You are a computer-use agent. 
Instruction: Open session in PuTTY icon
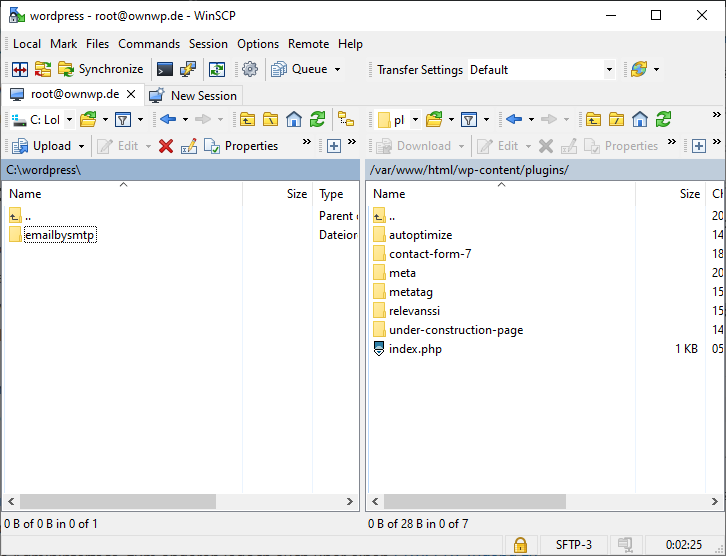tap(188, 69)
